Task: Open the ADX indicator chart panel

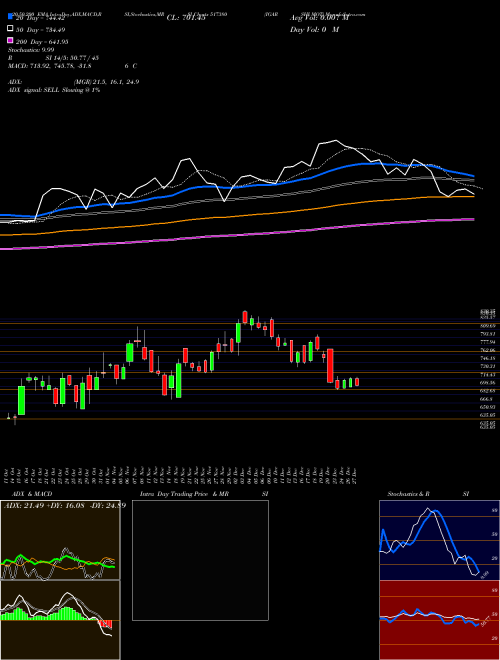Action: 60,540
